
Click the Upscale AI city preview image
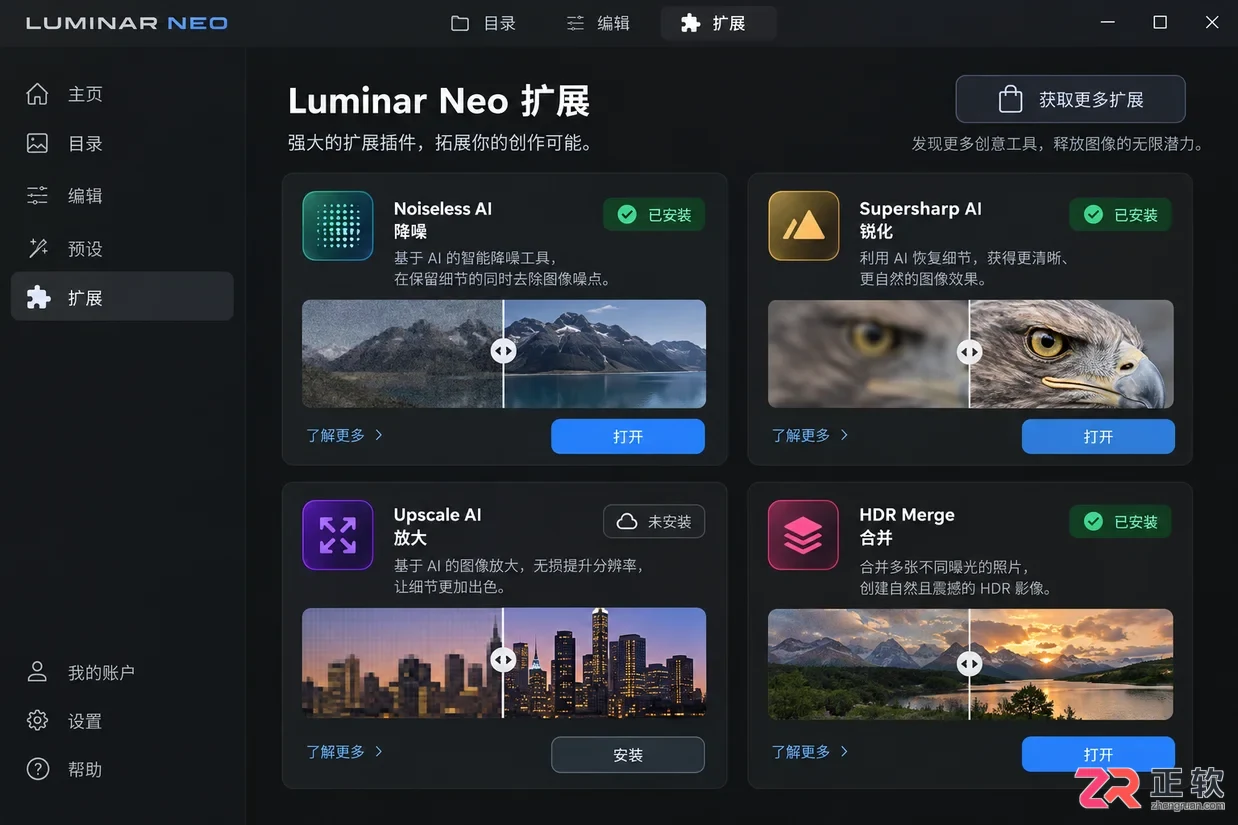[x=504, y=663]
